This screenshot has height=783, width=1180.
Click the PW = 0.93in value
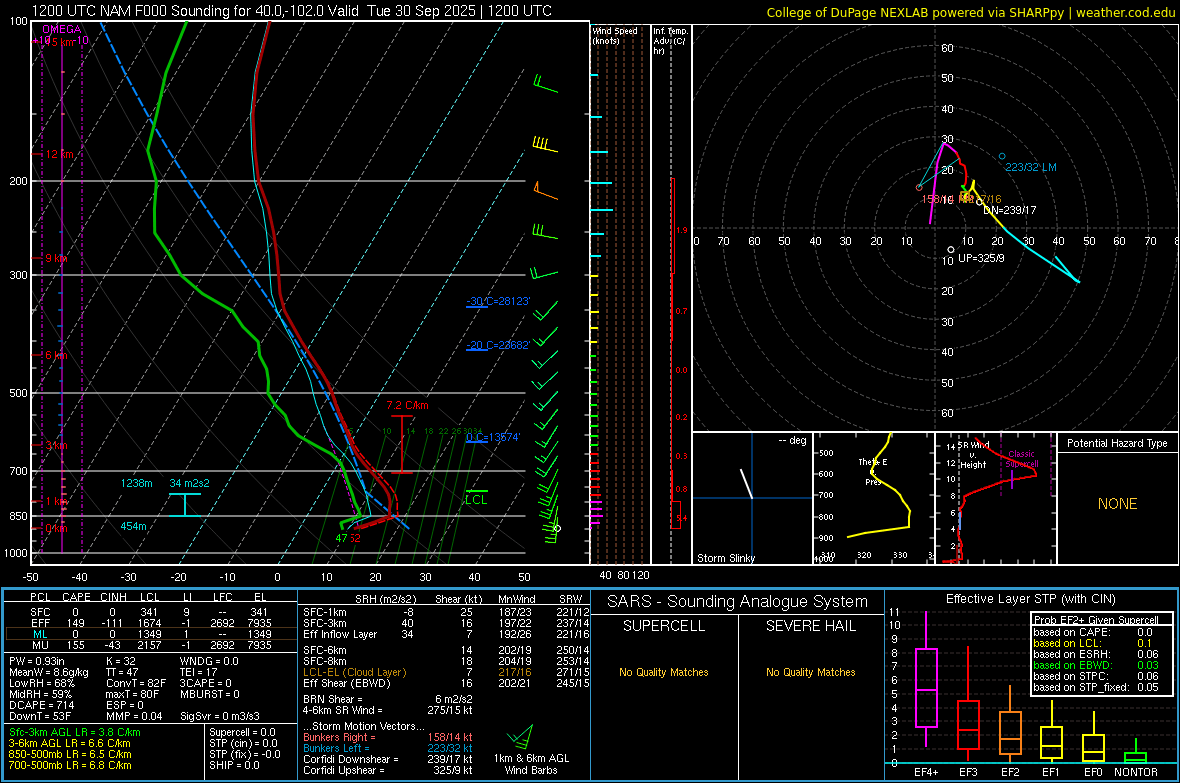click(x=37, y=661)
